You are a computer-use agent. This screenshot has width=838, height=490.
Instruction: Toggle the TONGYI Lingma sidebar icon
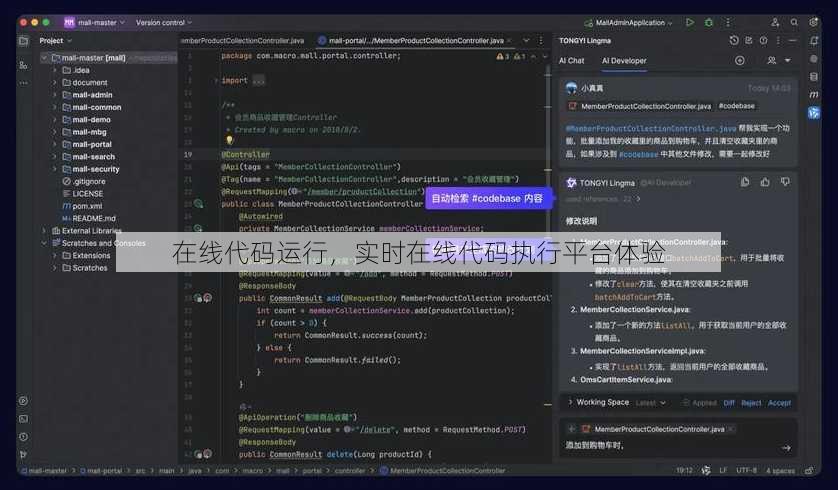813,113
